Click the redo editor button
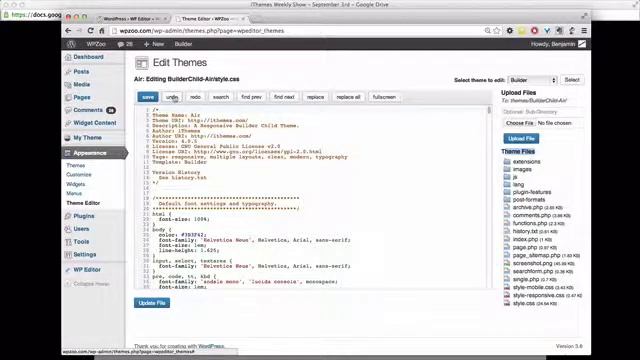640x360 pixels. tap(195, 97)
